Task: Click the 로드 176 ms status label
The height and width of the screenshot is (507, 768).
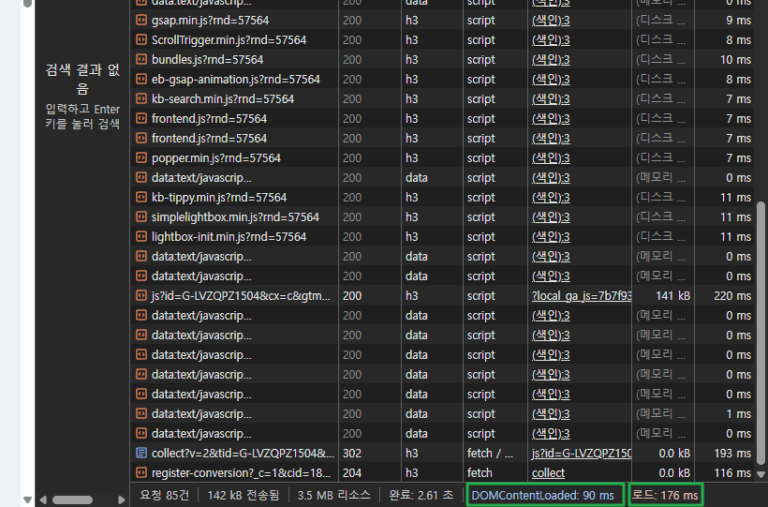Action: click(665, 494)
